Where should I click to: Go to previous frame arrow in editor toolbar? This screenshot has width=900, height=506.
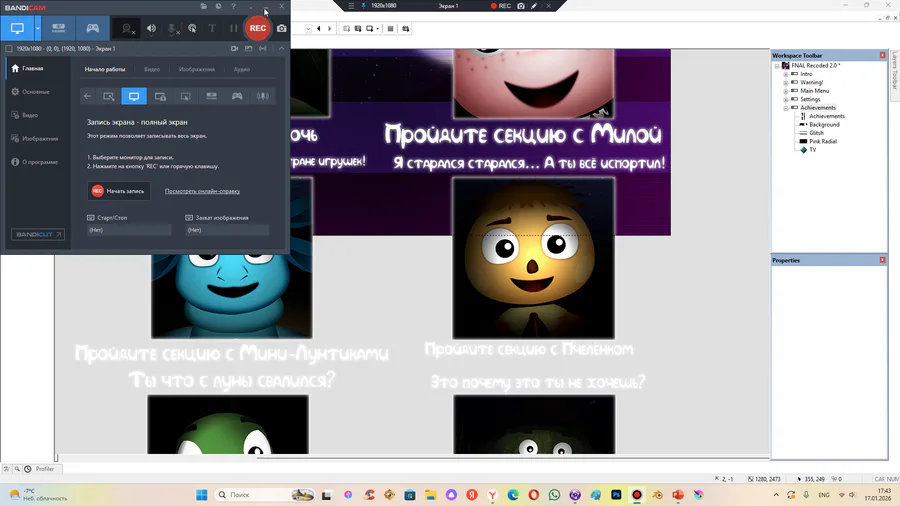tap(319, 28)
